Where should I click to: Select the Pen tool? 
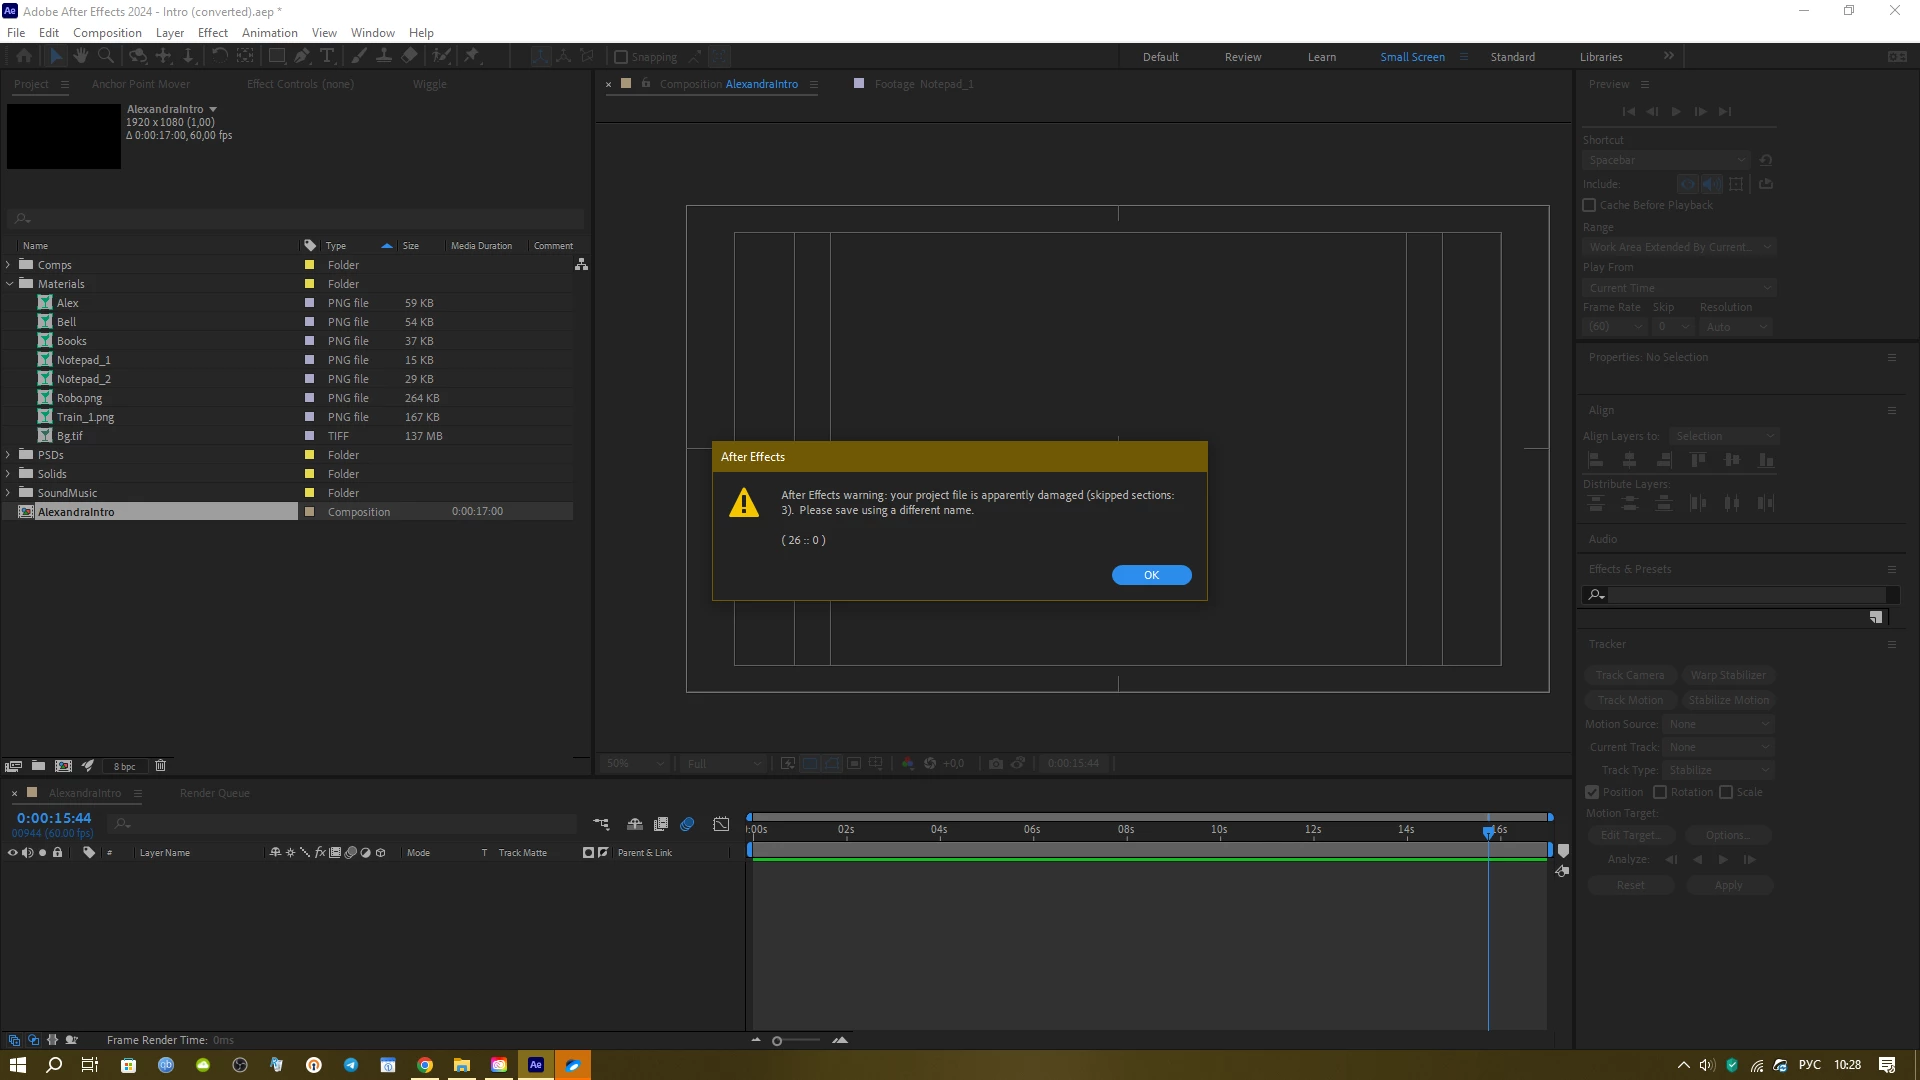pyautogui.click(x=302, y=56)
